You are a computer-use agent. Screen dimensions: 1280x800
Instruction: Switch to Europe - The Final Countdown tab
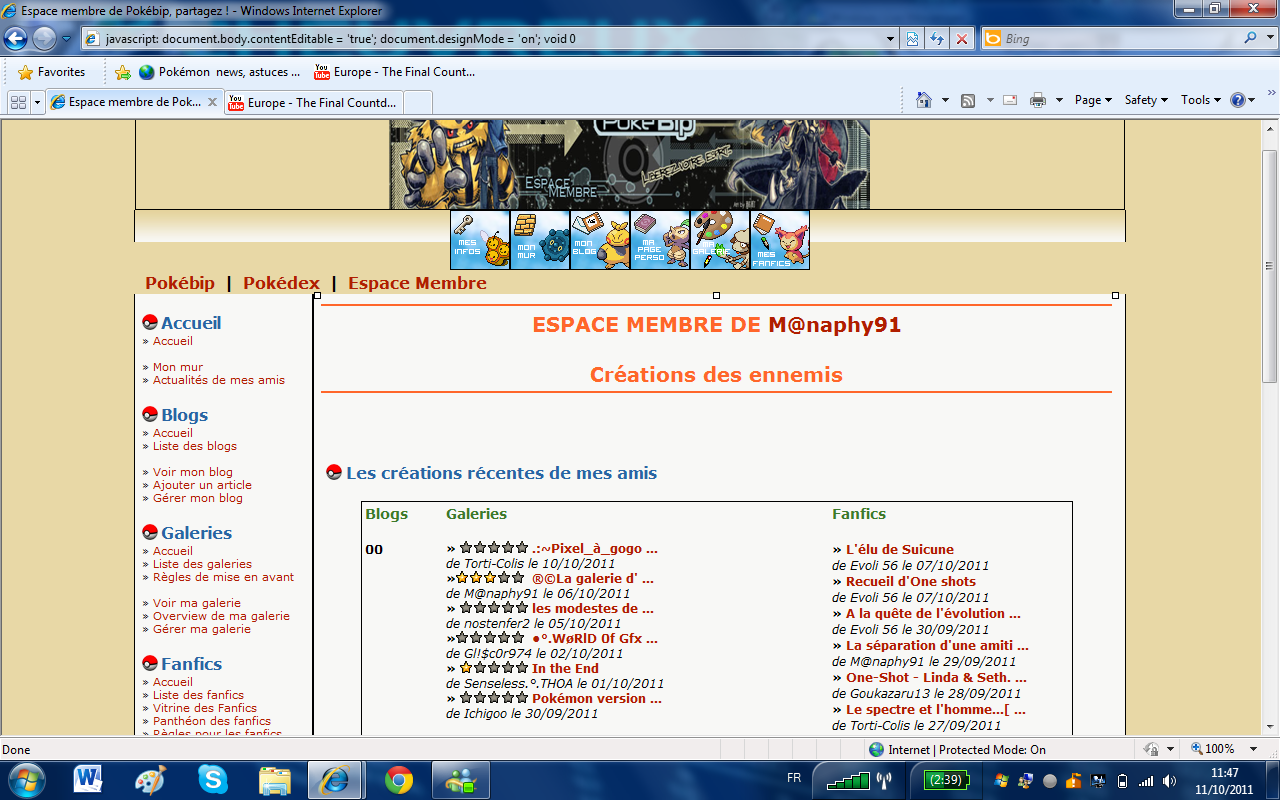[313, 102]
